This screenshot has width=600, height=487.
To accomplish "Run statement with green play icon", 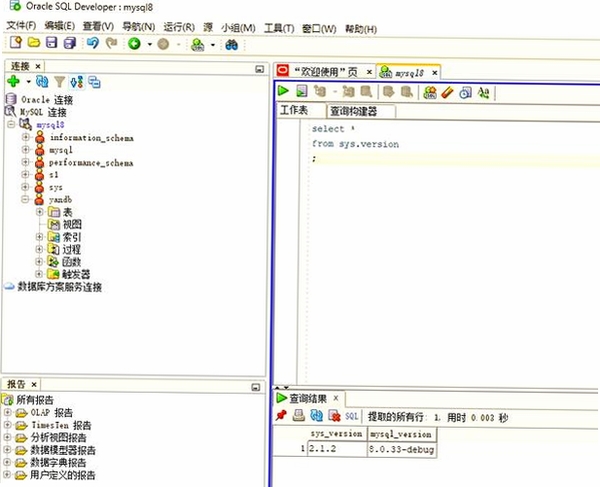I will click(283, 91).
